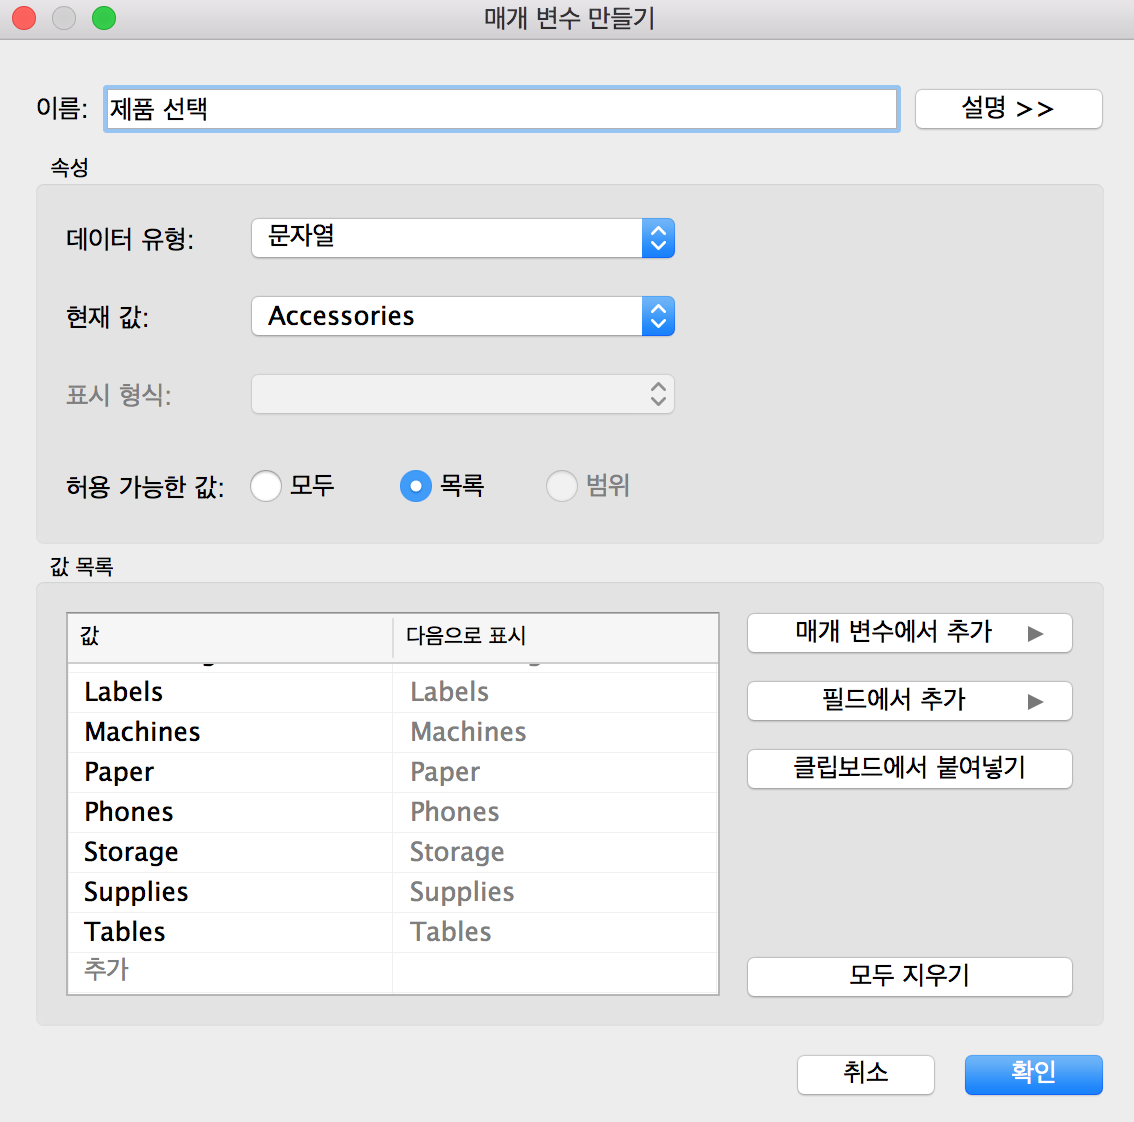This screenshot has width=1134, height=1122.
Task: Click the disabled 표시 형식 dropdown
Action: [x=463, y=394]
